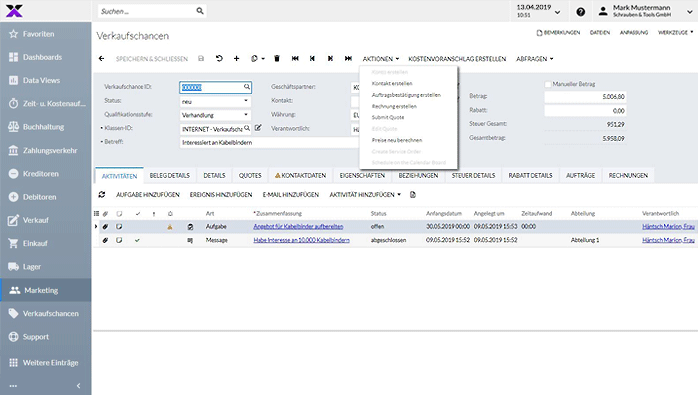Open Aktivität hinzufügen dropdown
The height and width of the screenshot is (395, 698).
click(x=365, y=195)
